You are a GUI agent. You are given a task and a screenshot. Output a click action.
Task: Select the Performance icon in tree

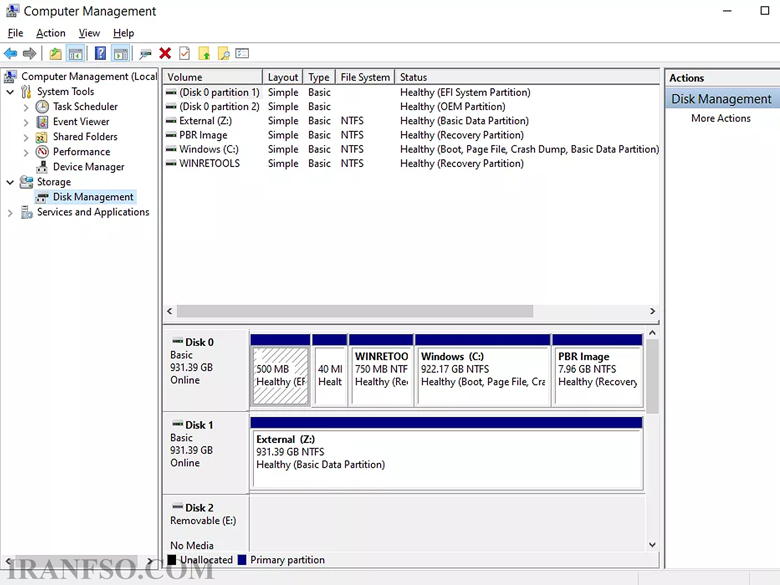[42, 152]
